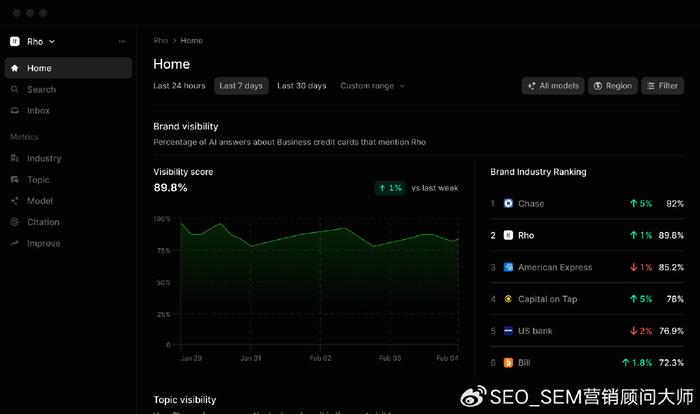The width and height of the screenshot is (700, 414).
Task: Click the Search magnifier icon
Action: [15, 89]
